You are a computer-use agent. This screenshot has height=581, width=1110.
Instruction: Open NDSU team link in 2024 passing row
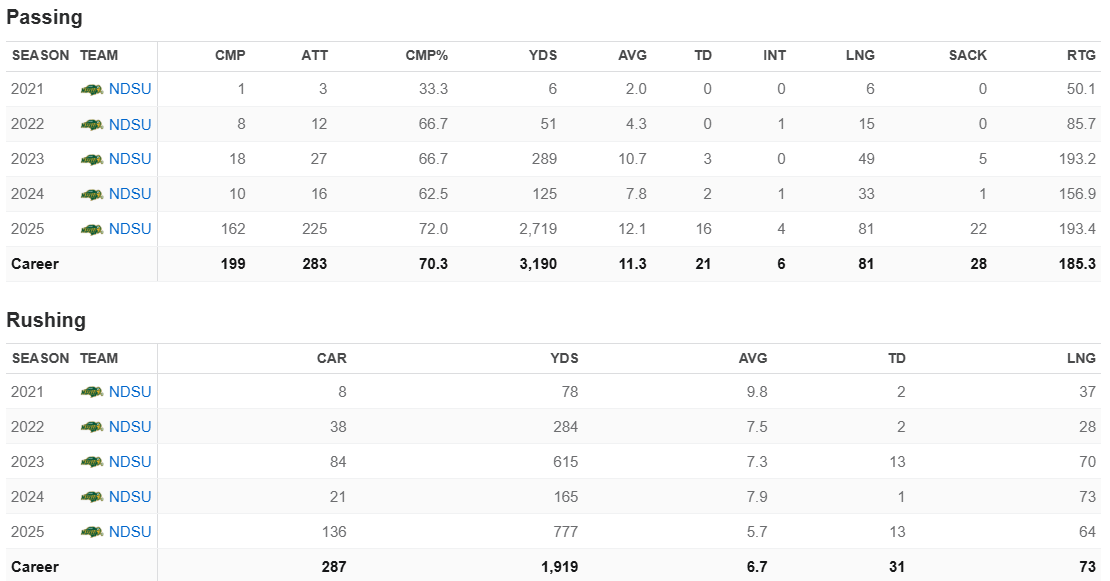[x=130, y=194]
